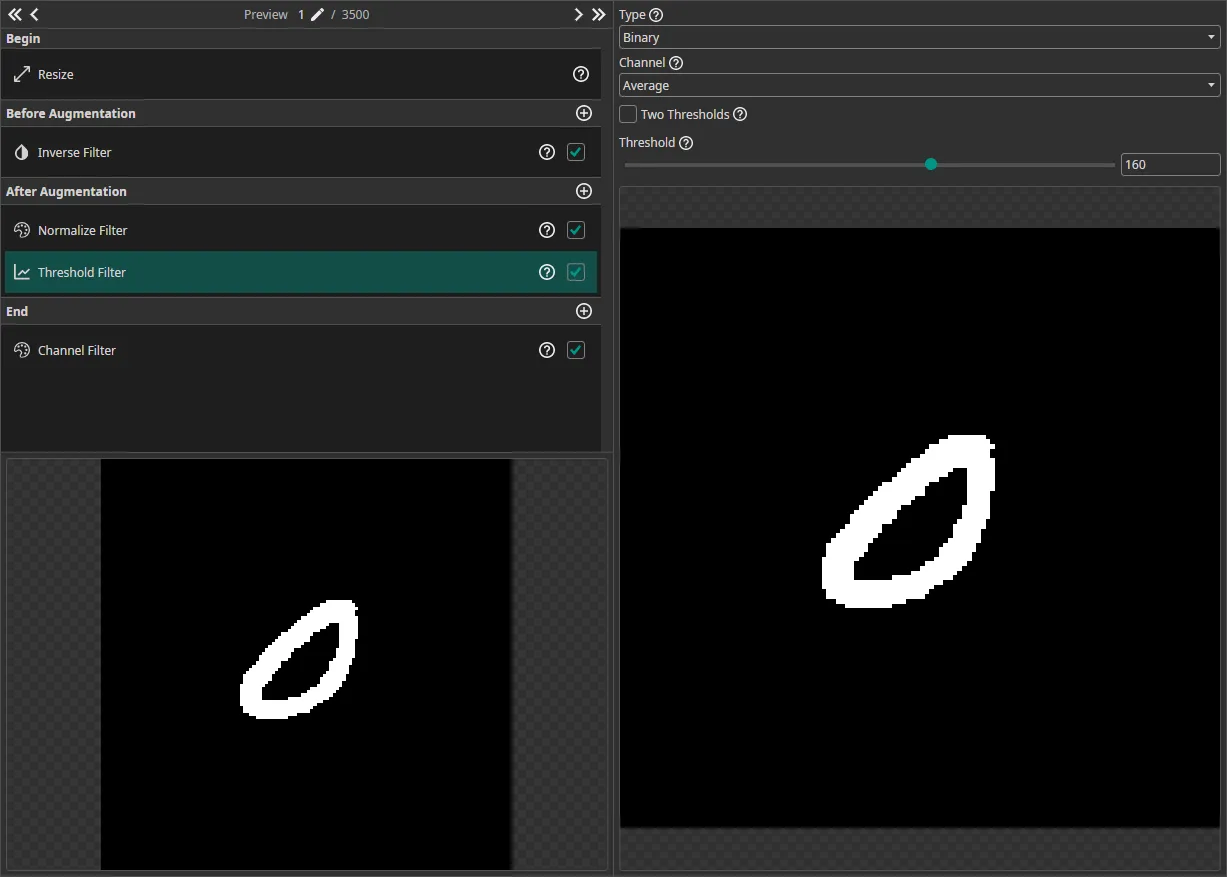The width and height of the screenshot is (1227, 877).
Task: Open the Type dropdown showing Binary
Action: [919, 38]
